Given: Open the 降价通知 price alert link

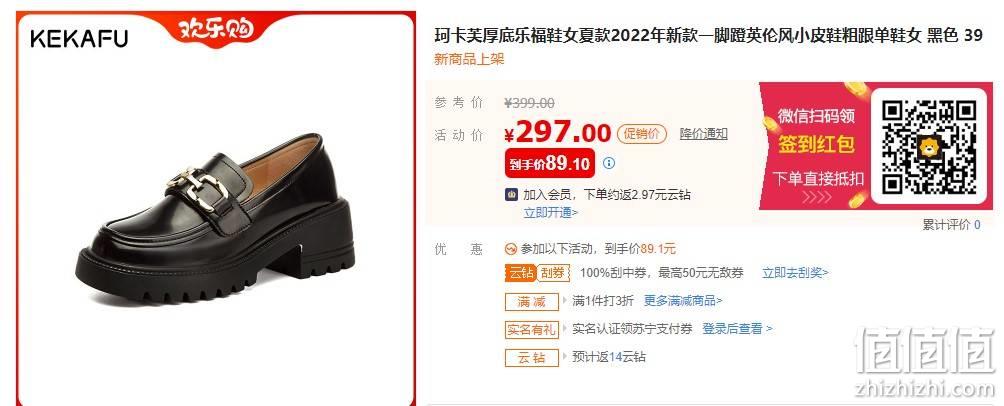Looking at the screenshot, I should [x=704, y=134].
